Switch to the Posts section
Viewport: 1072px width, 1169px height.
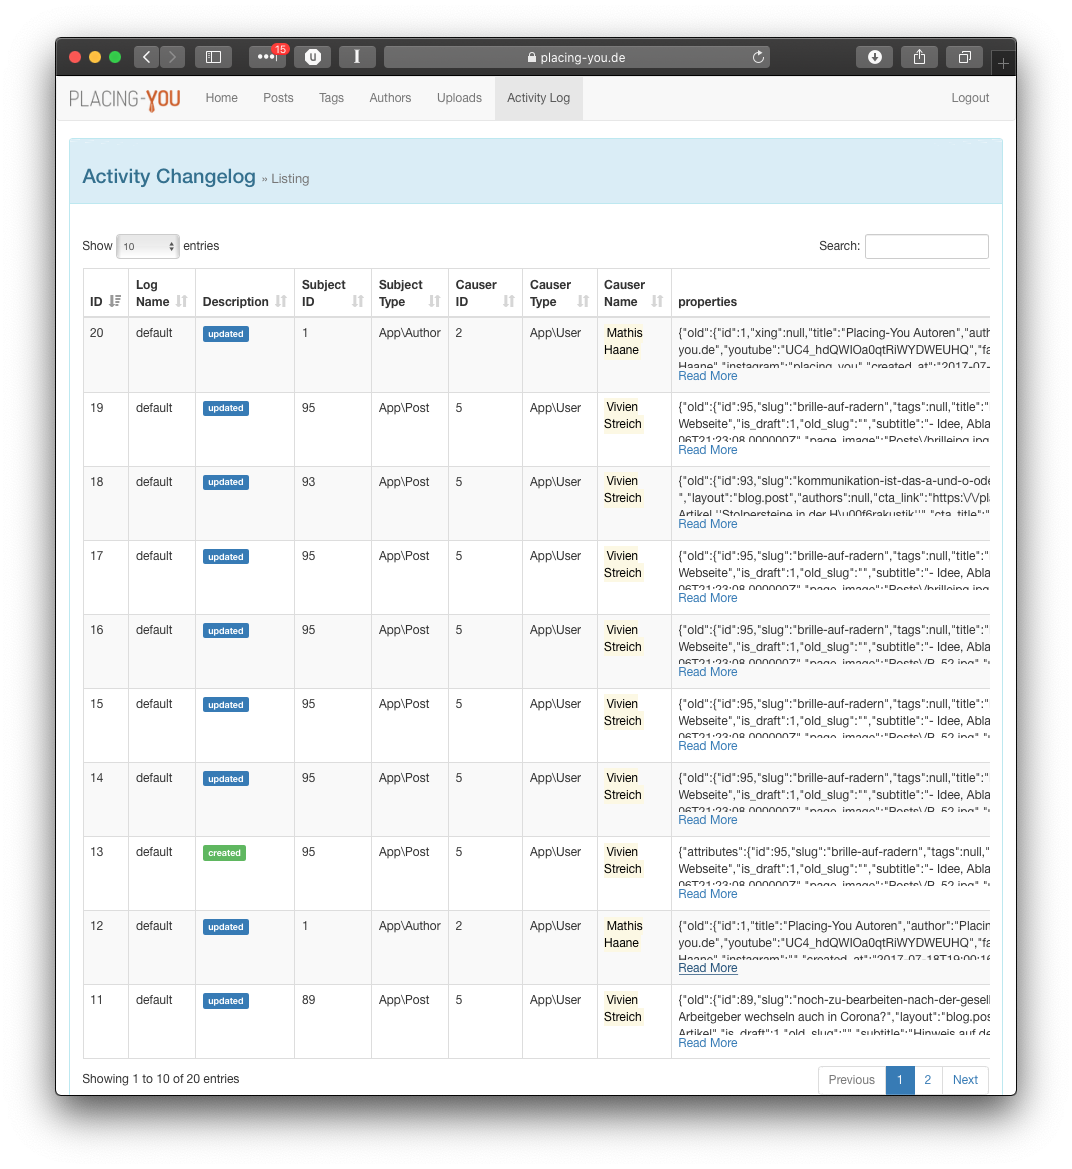tap(278, 98)
